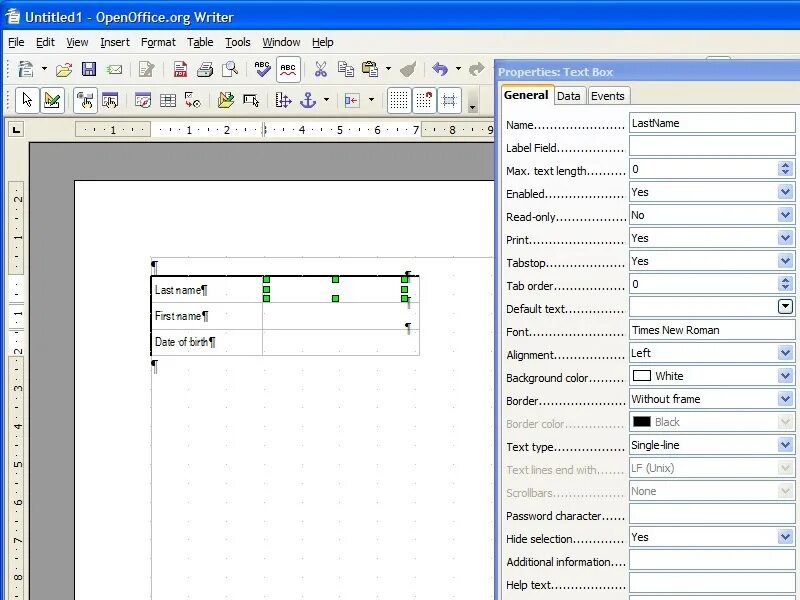
Task: Open the Tabstop dropdown
Action: point(785,261)
